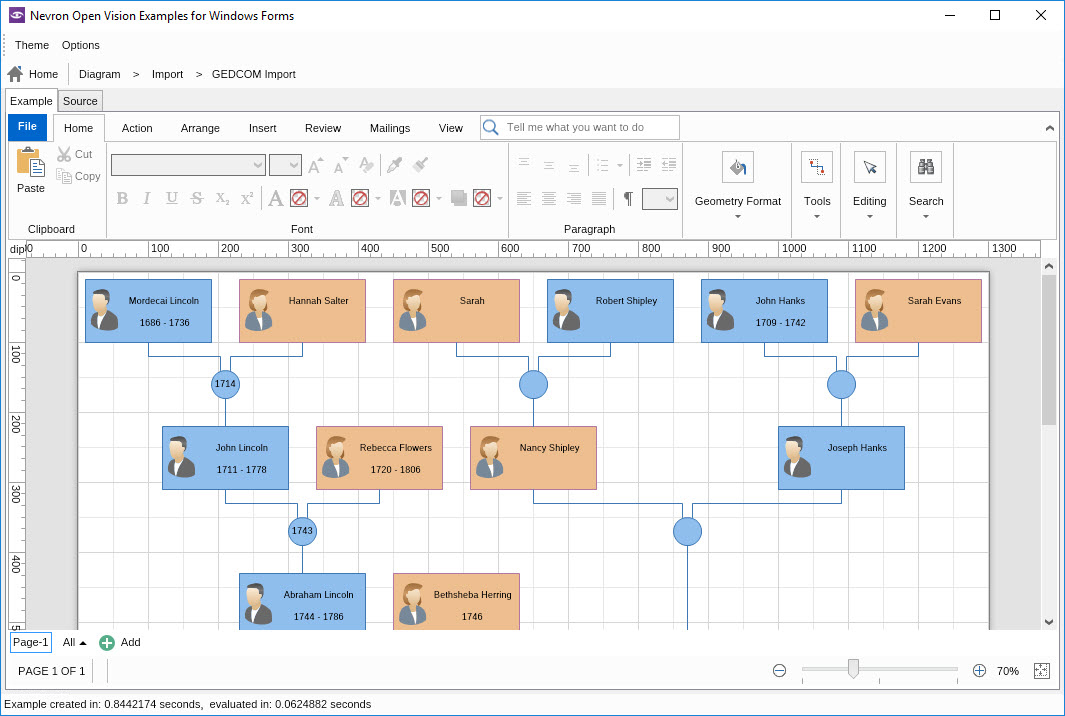Open the Search binoculars tool
The image size is (1065, 716).
[x=925, y=167]
